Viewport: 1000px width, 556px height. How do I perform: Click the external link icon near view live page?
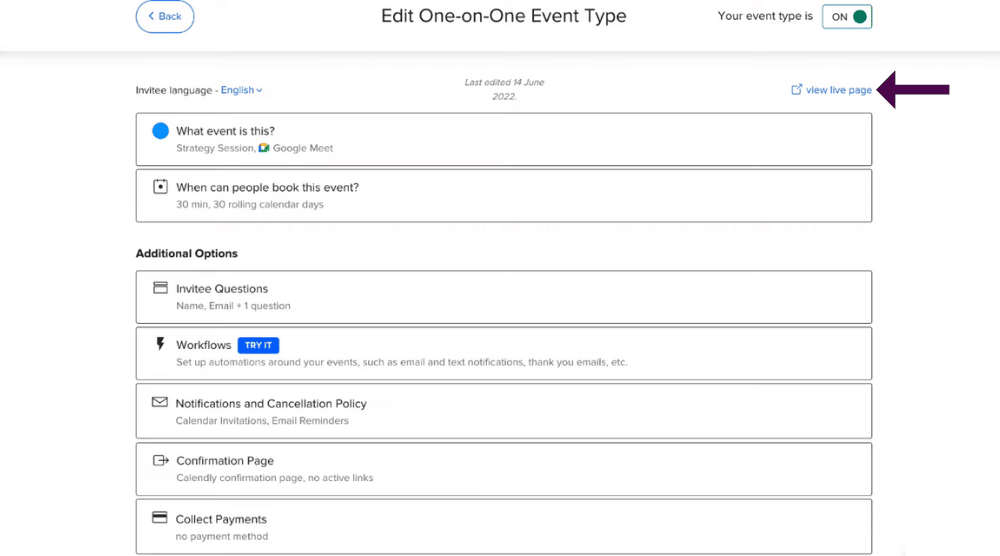(x=797, y=89)
